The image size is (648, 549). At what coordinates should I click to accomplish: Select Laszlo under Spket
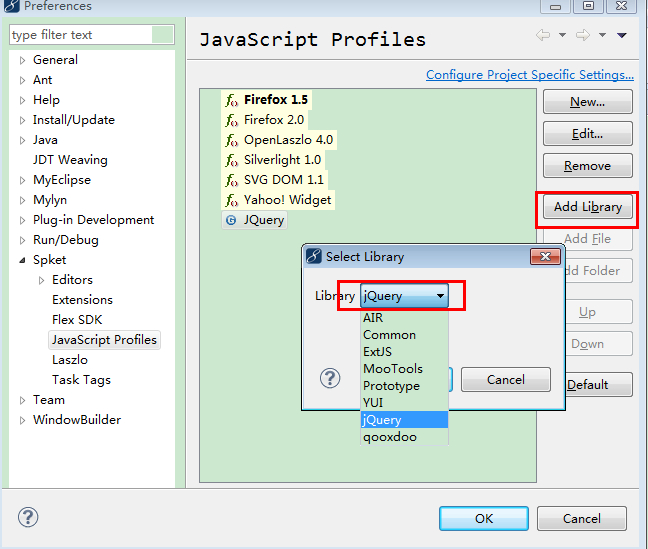[x=70, y=360]
